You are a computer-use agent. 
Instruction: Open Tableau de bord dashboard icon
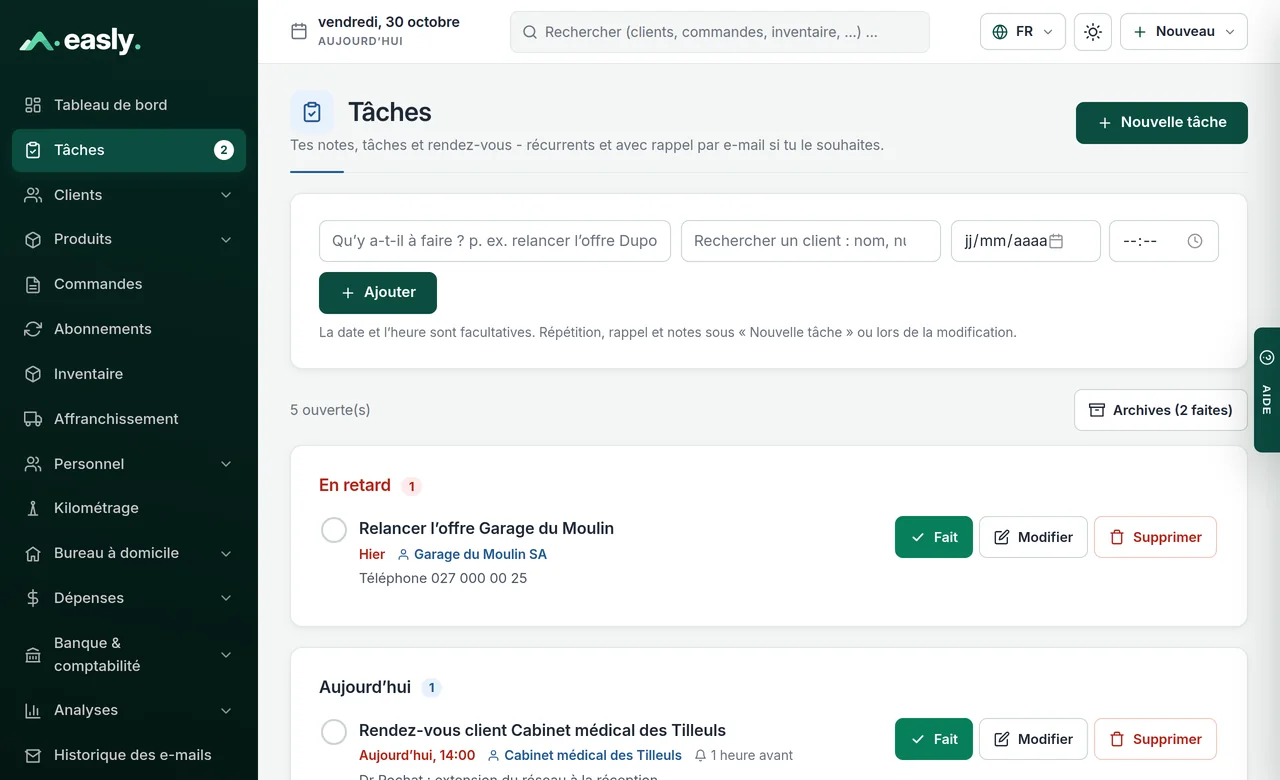tap(33, 105)
